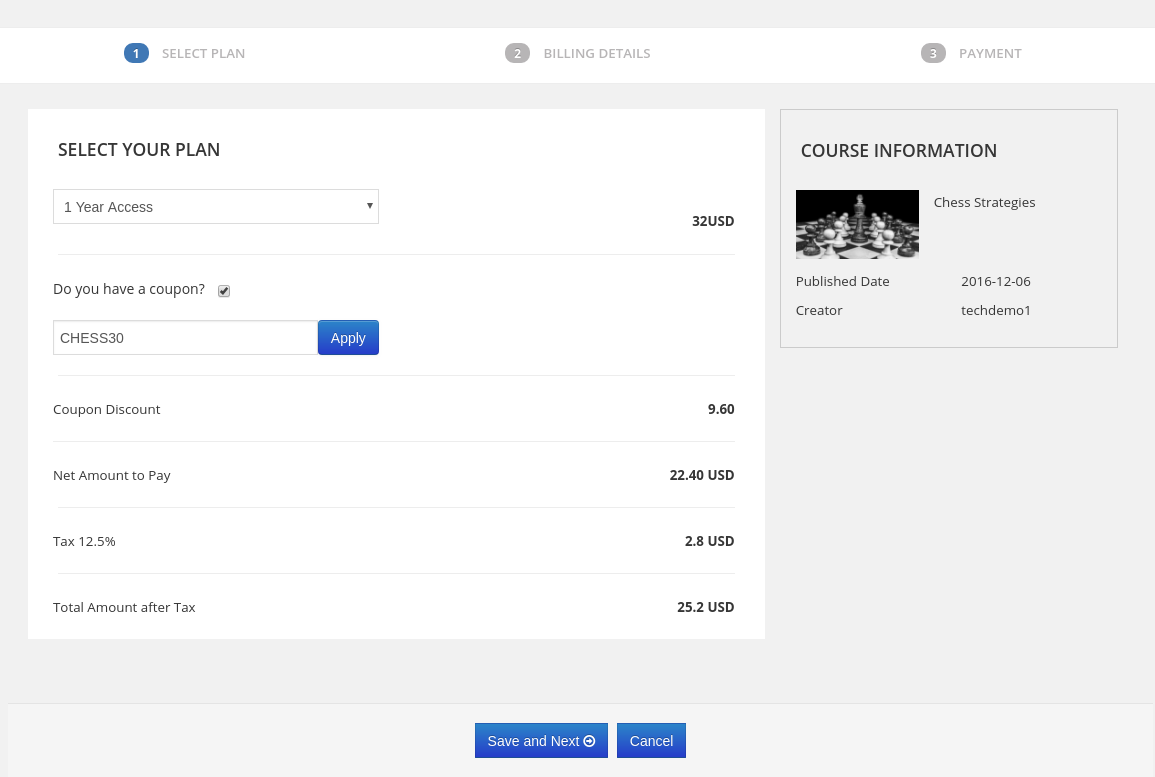Click the step 2 number circle
Image resolution: width=1155 pixels, height=777 pixels.
[517, 53]
